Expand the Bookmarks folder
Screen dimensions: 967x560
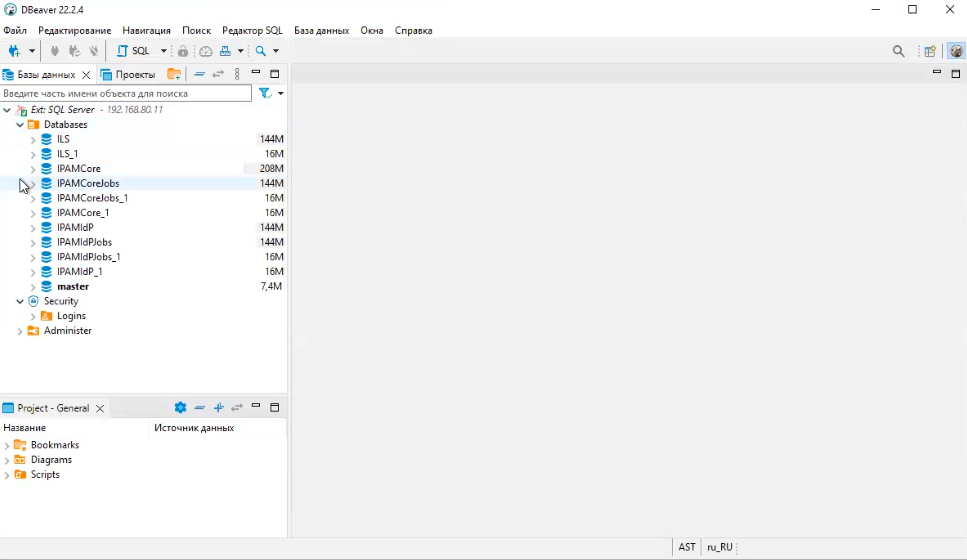click(7, 445)
